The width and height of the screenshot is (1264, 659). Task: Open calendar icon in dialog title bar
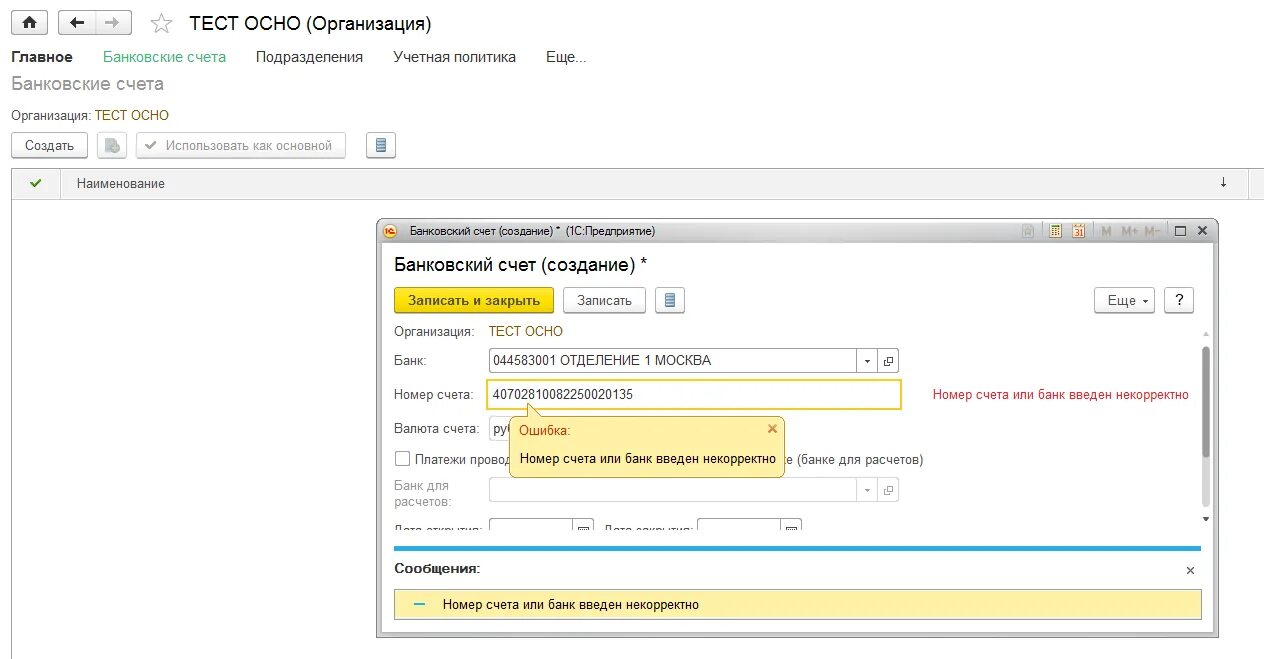click(1079, 231)
